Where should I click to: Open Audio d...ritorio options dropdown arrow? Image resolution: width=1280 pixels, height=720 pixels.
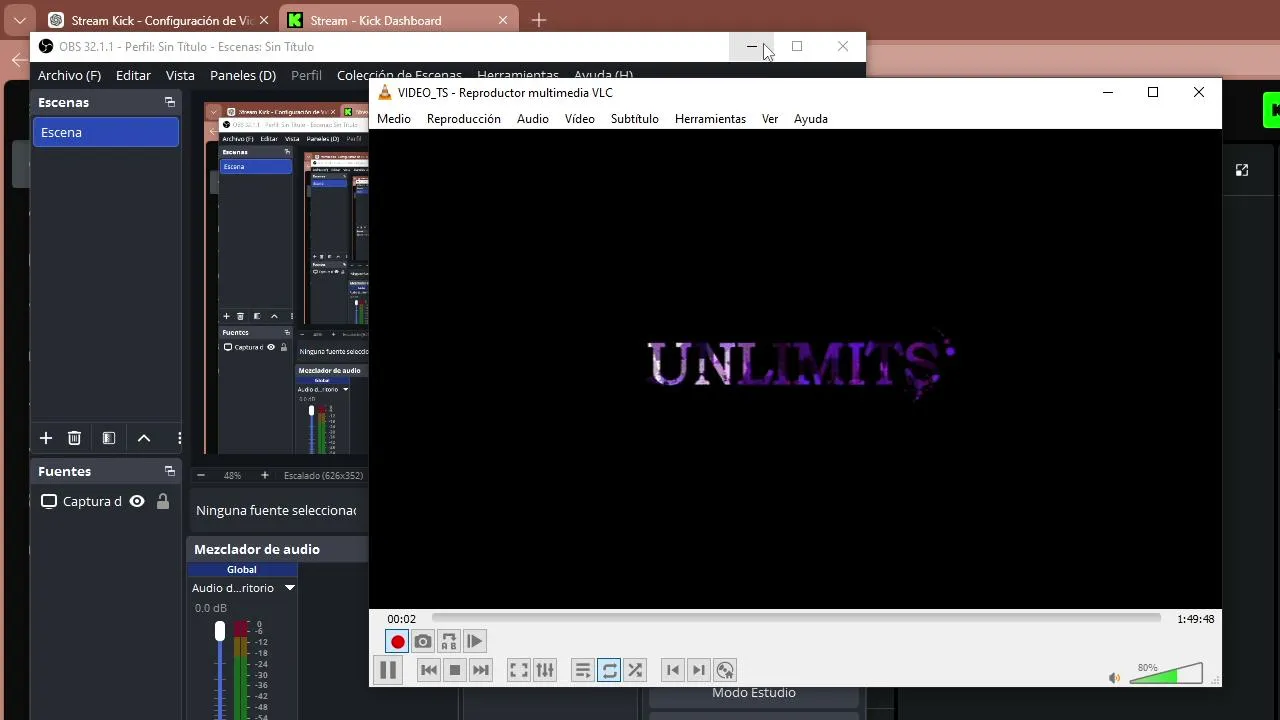(x=290, y=588)
